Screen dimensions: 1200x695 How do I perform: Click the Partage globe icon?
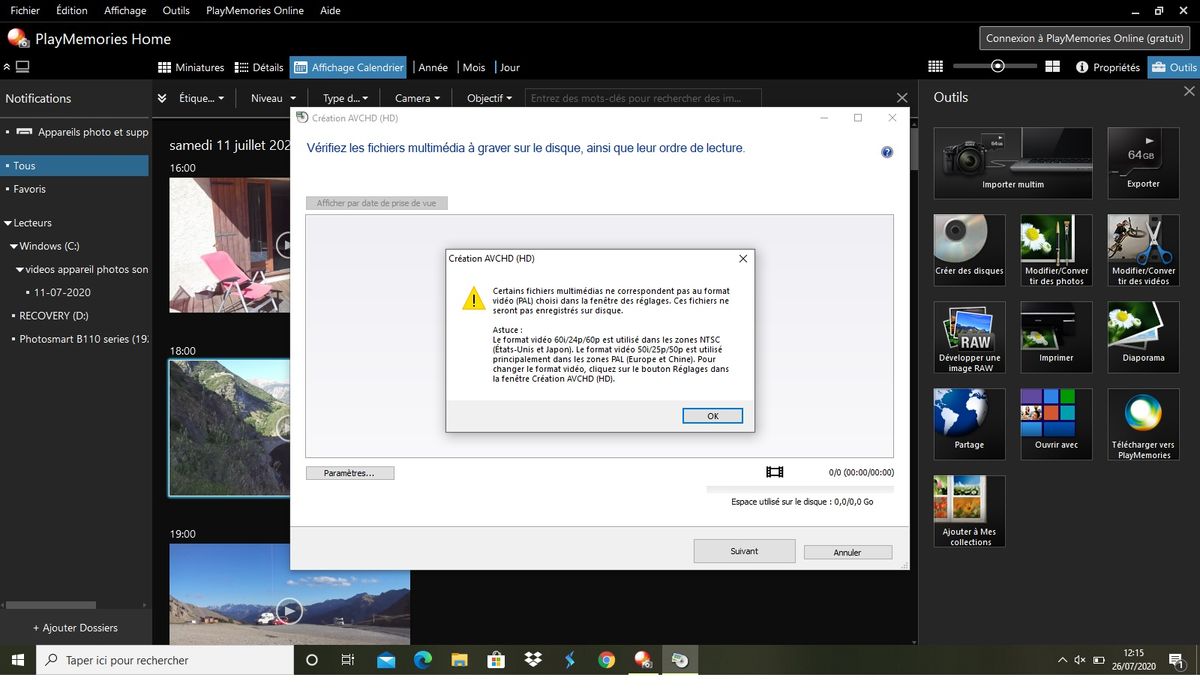tap(969, 423)
